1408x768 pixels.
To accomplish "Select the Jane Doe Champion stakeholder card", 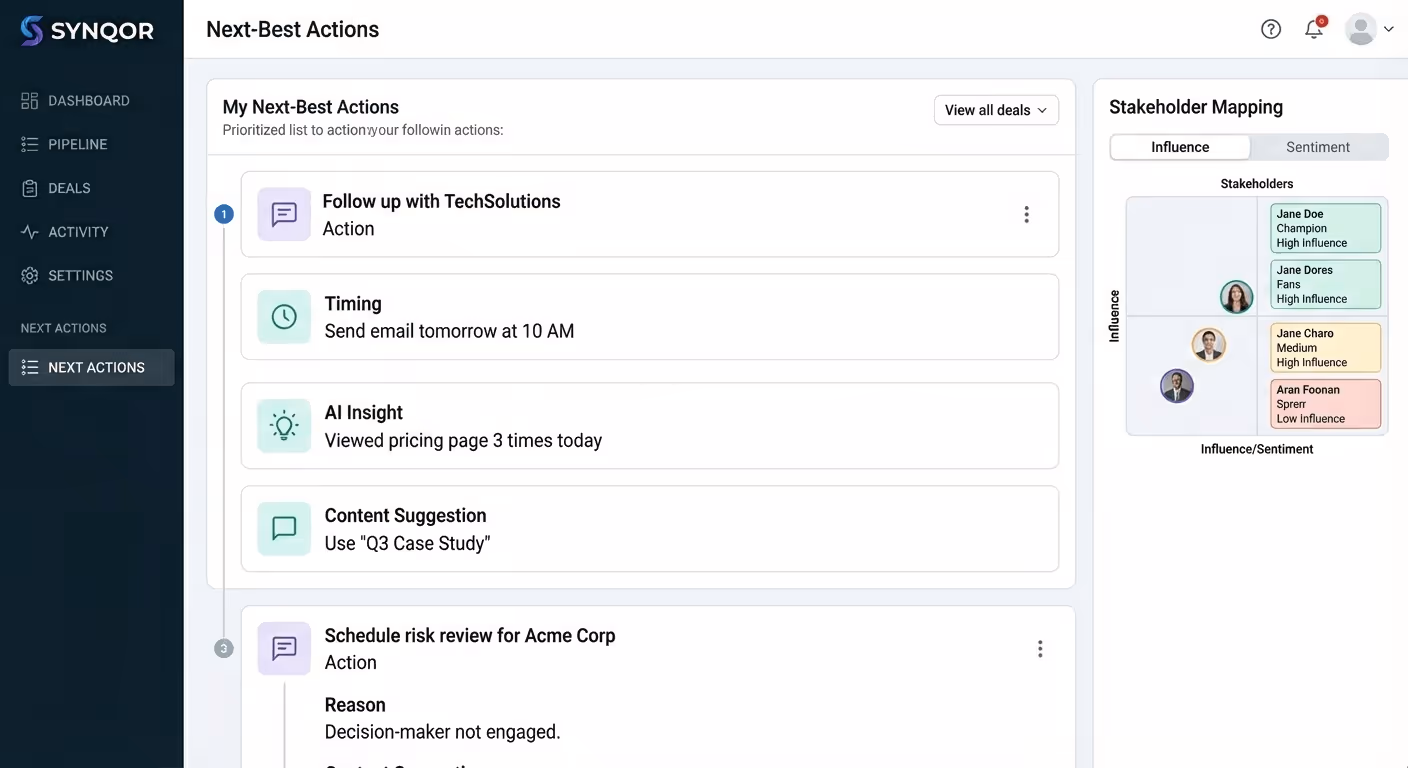I will [1325, 228].
